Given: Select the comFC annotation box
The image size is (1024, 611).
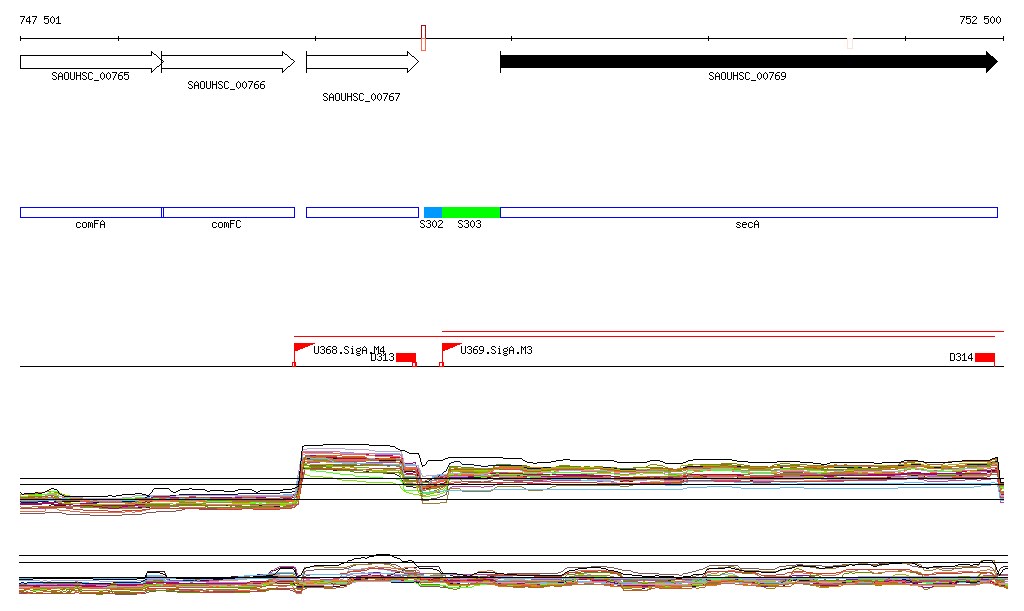Looking at the screenshot, I should [x=228, y=212].
